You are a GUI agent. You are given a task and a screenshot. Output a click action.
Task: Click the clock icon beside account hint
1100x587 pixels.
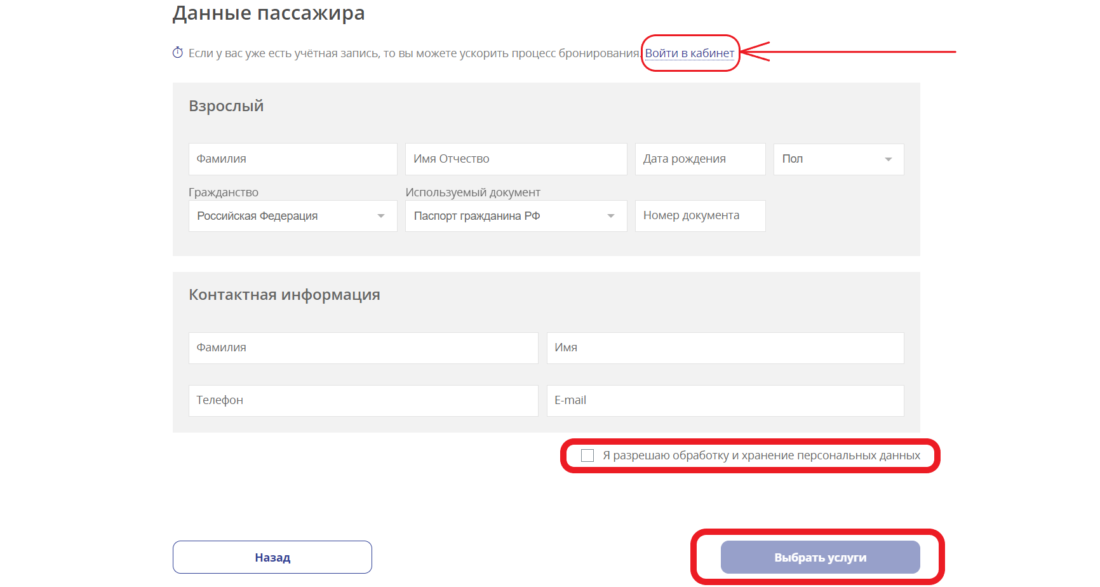click(x=178, y=52)
